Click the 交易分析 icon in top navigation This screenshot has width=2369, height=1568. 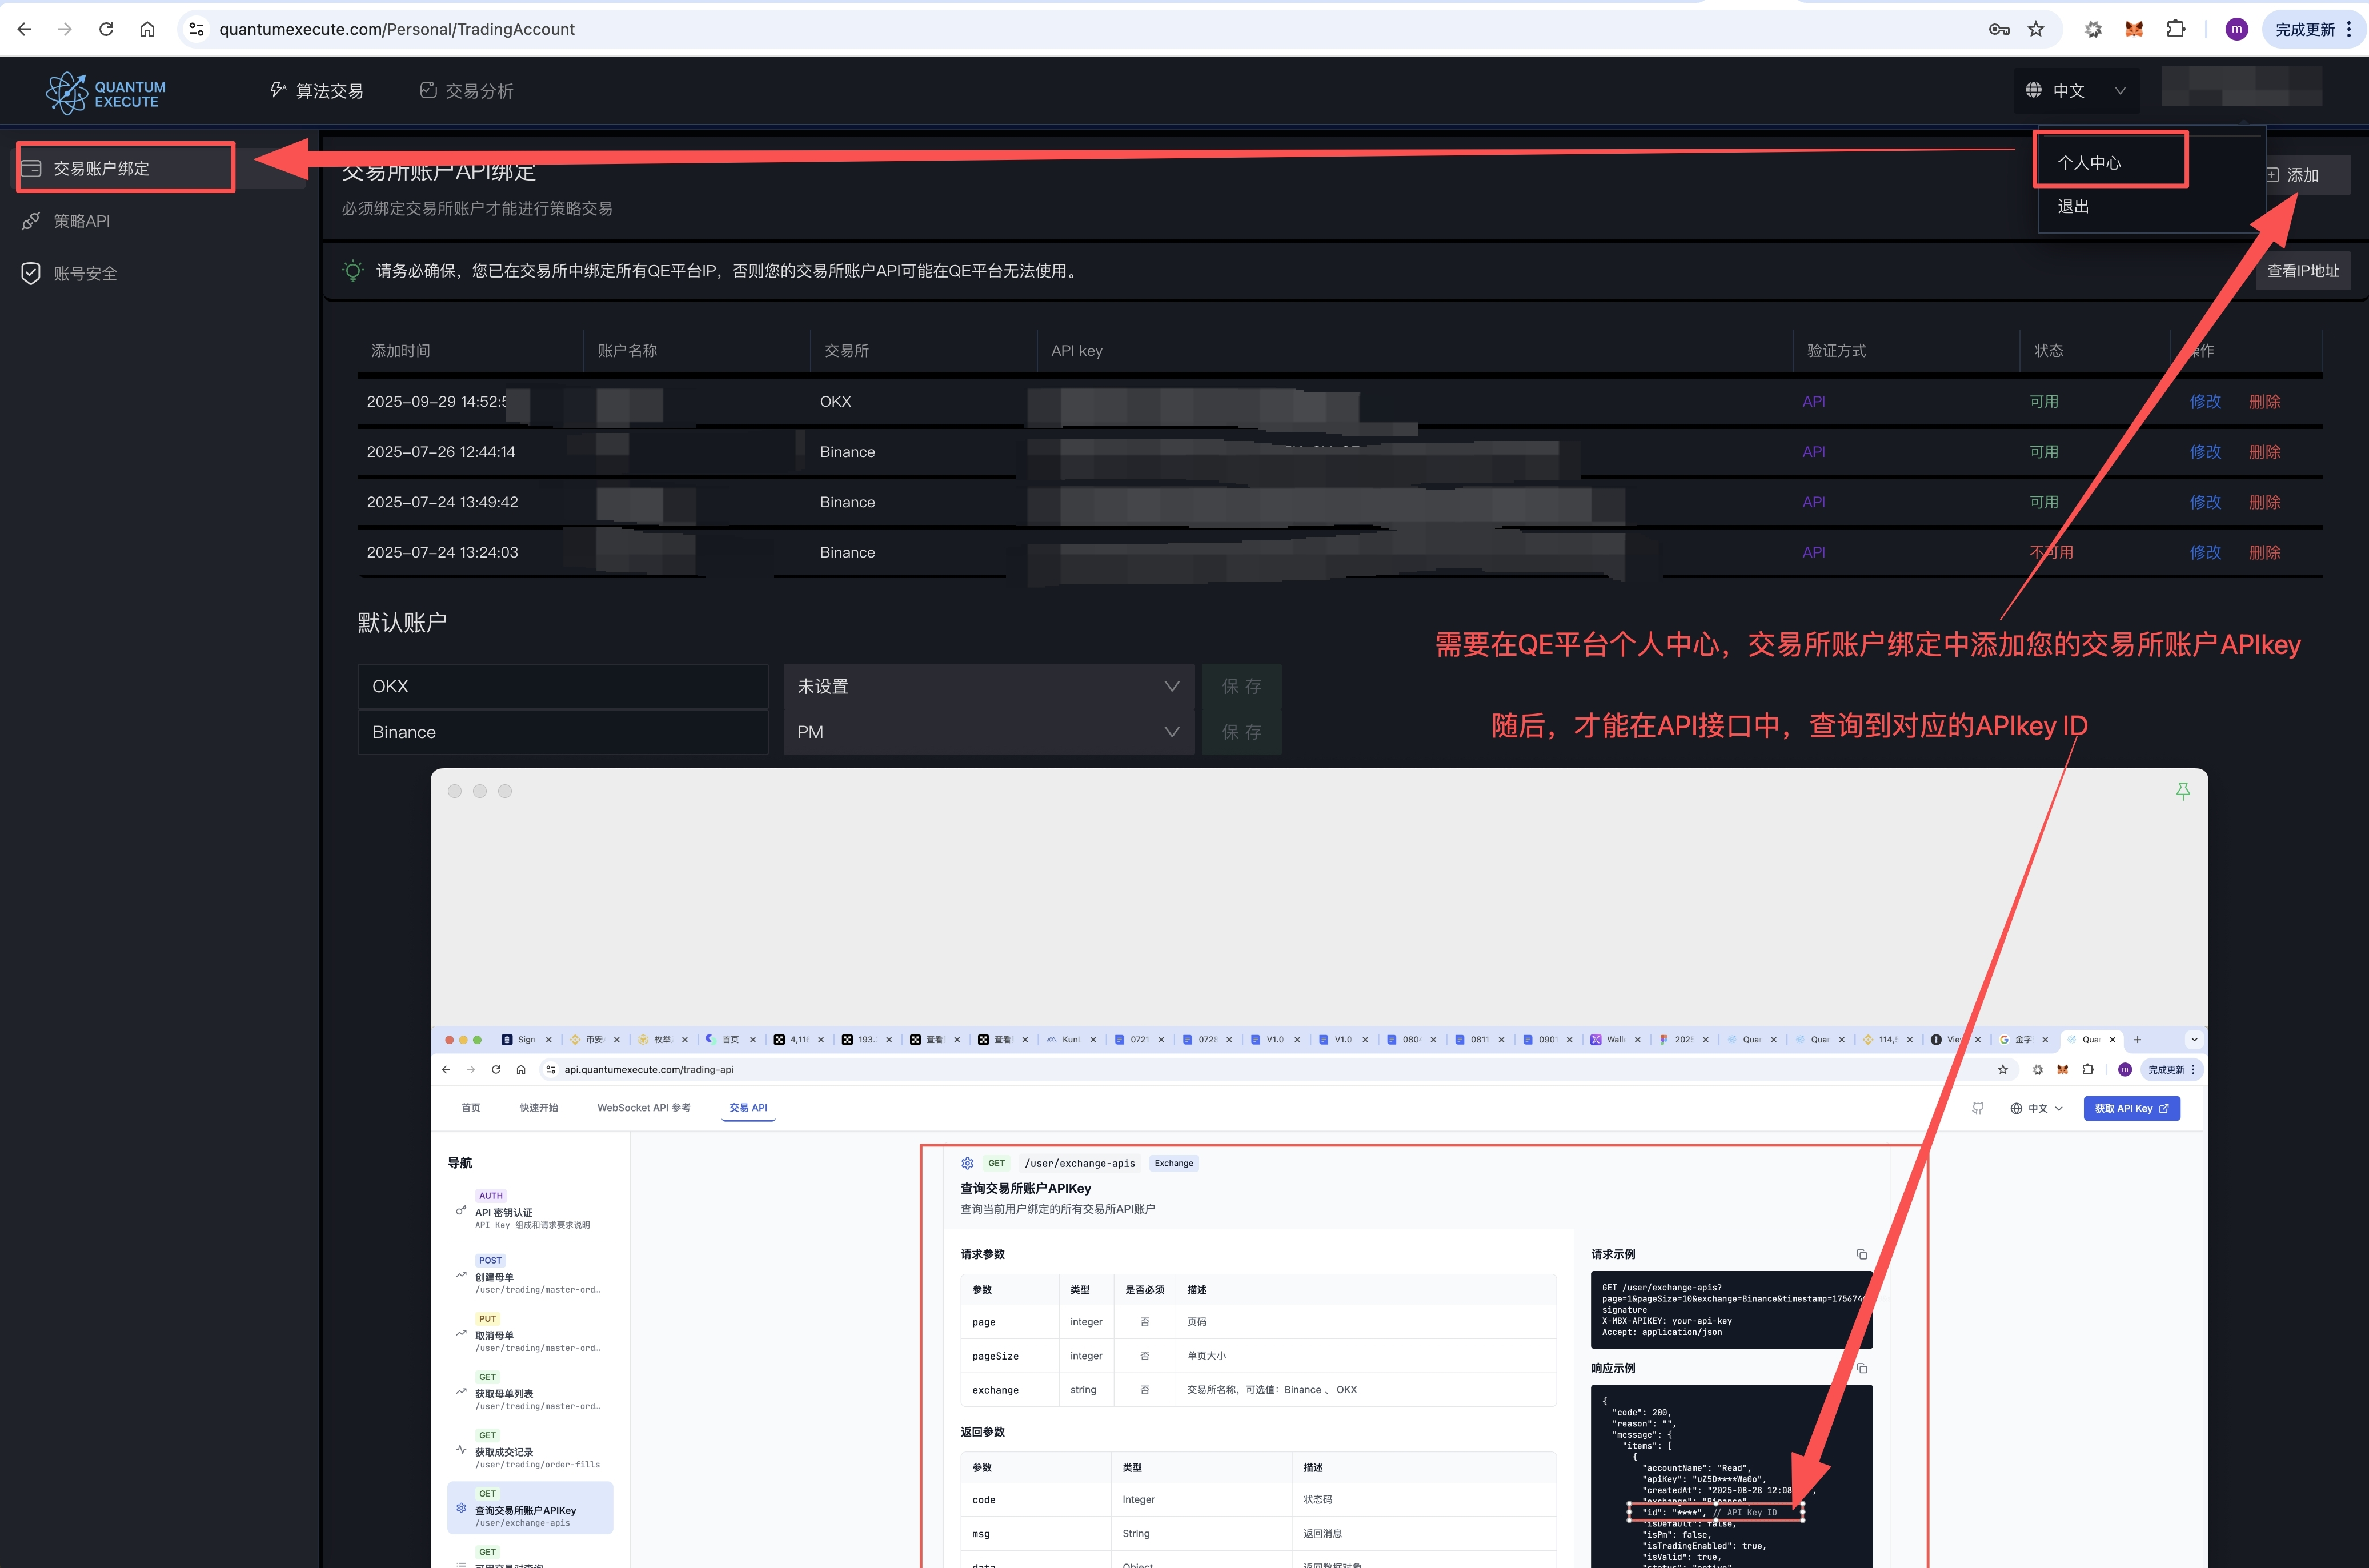click(428, 89)
